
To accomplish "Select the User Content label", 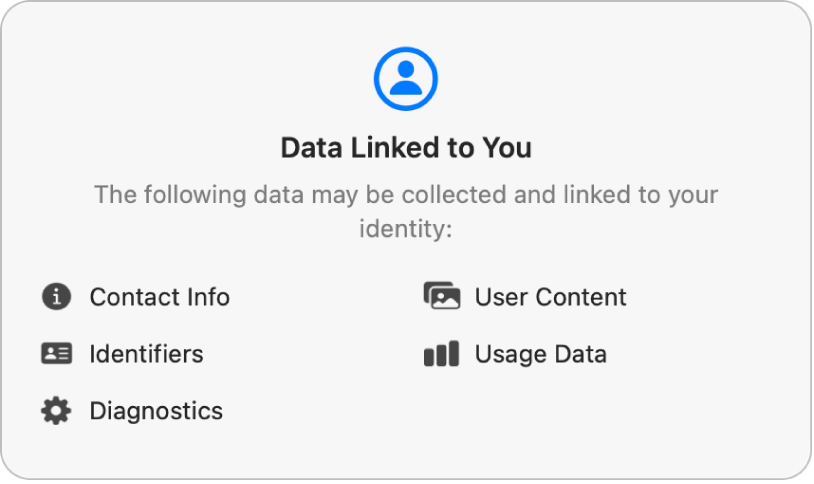I will pyautogui.click(x=550, y=297).
